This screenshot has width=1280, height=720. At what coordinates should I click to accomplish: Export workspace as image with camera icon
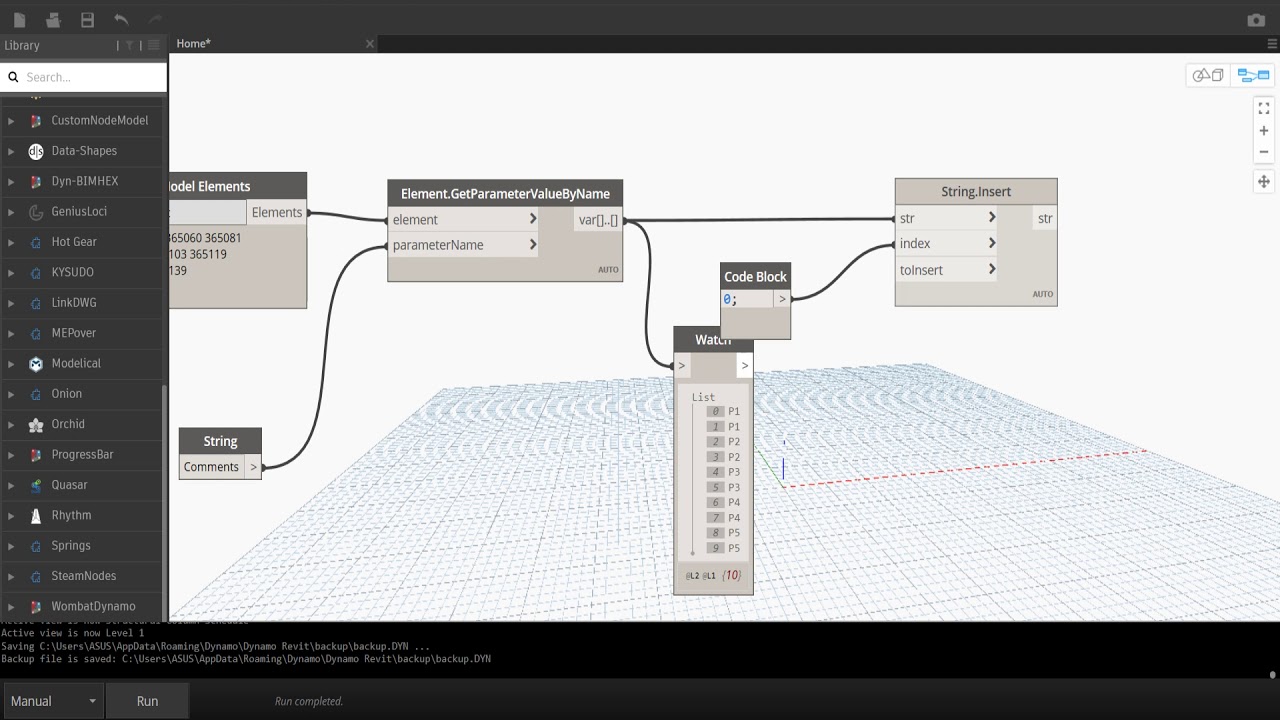(1256, 20)
